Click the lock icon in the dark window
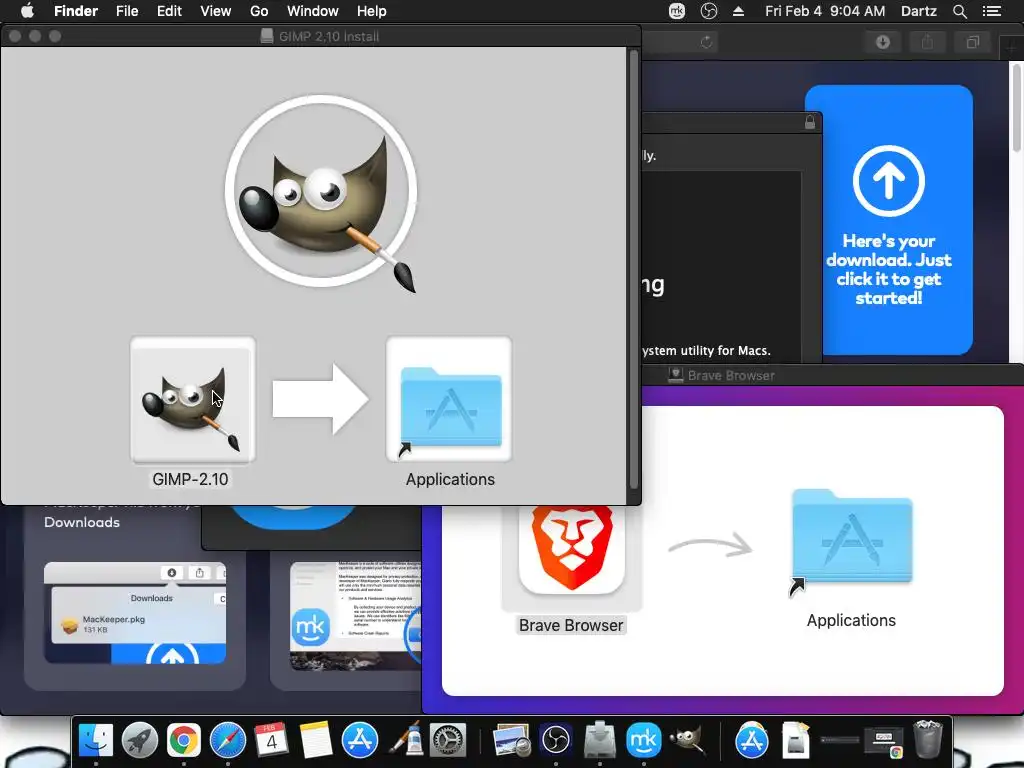 click(810, 122)
